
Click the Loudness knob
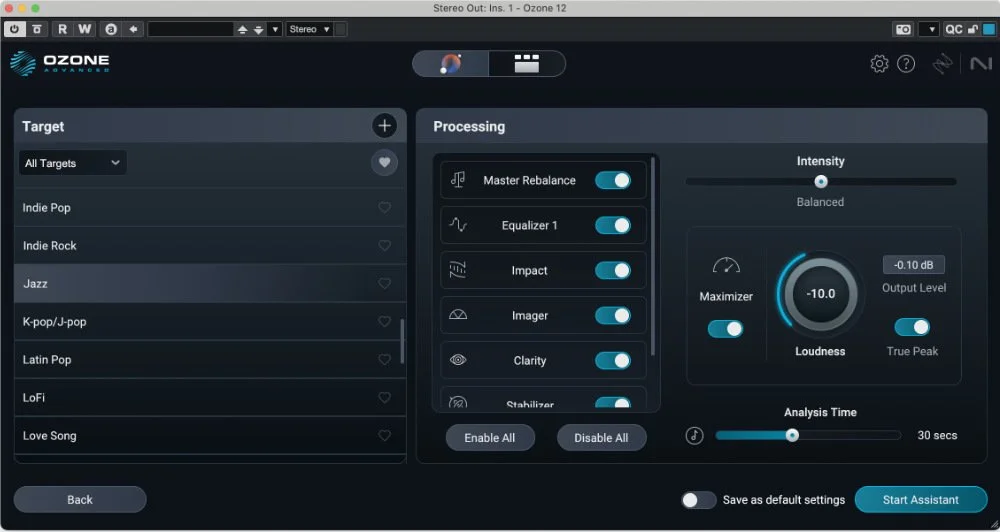(821, 294)
